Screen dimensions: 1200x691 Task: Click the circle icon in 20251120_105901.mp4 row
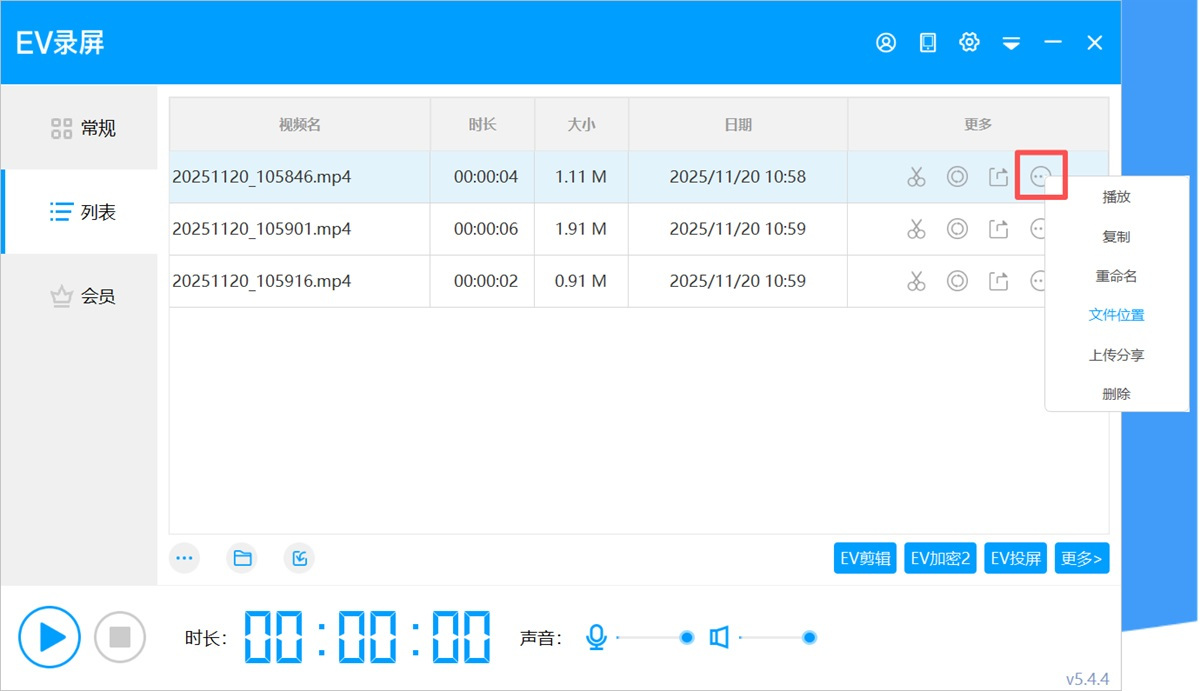point(957,229)
